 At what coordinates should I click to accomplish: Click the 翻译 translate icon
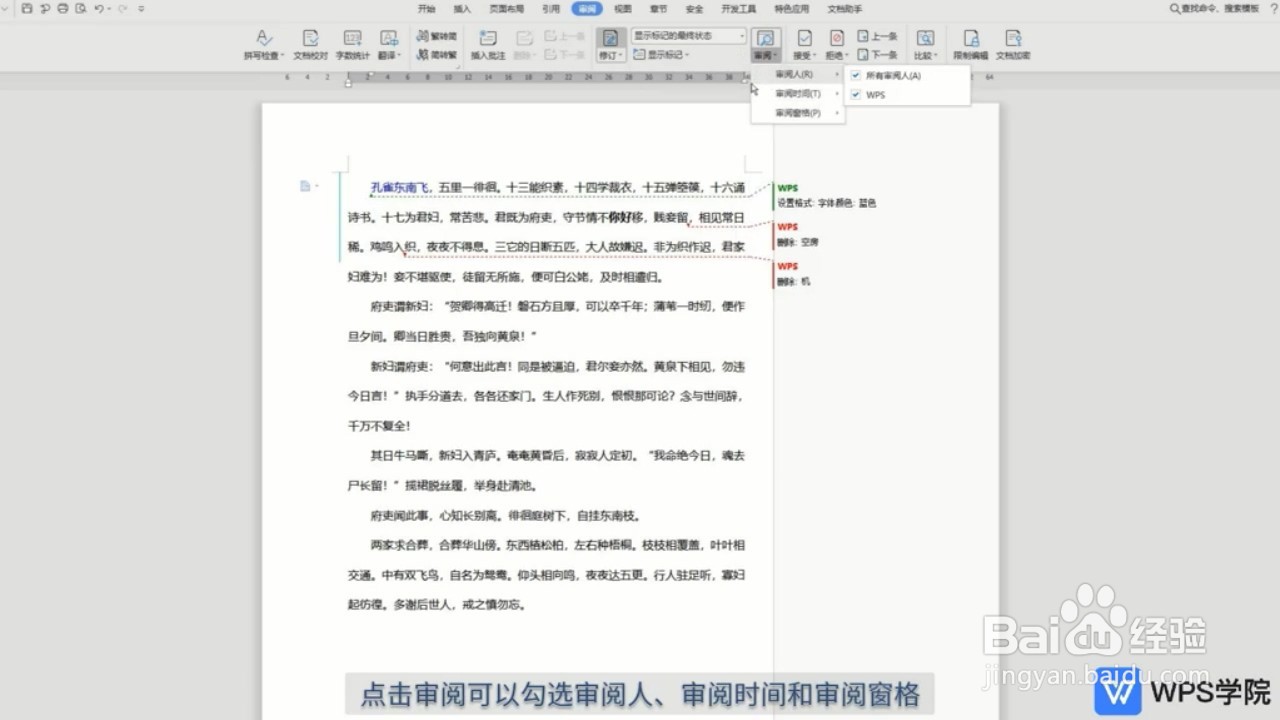(x=388, y=38)
